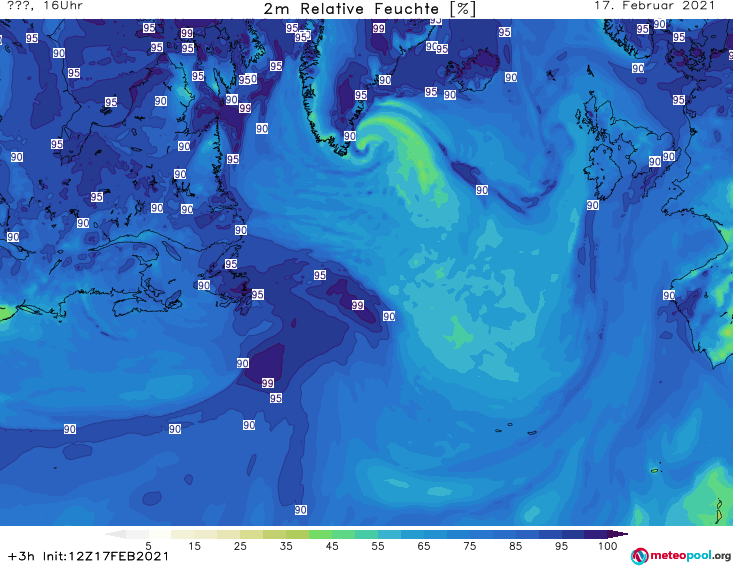The height and width of the screenshot is (566, 733).
Task: Click the color scale value "85"
Action: tap(515, 546)
